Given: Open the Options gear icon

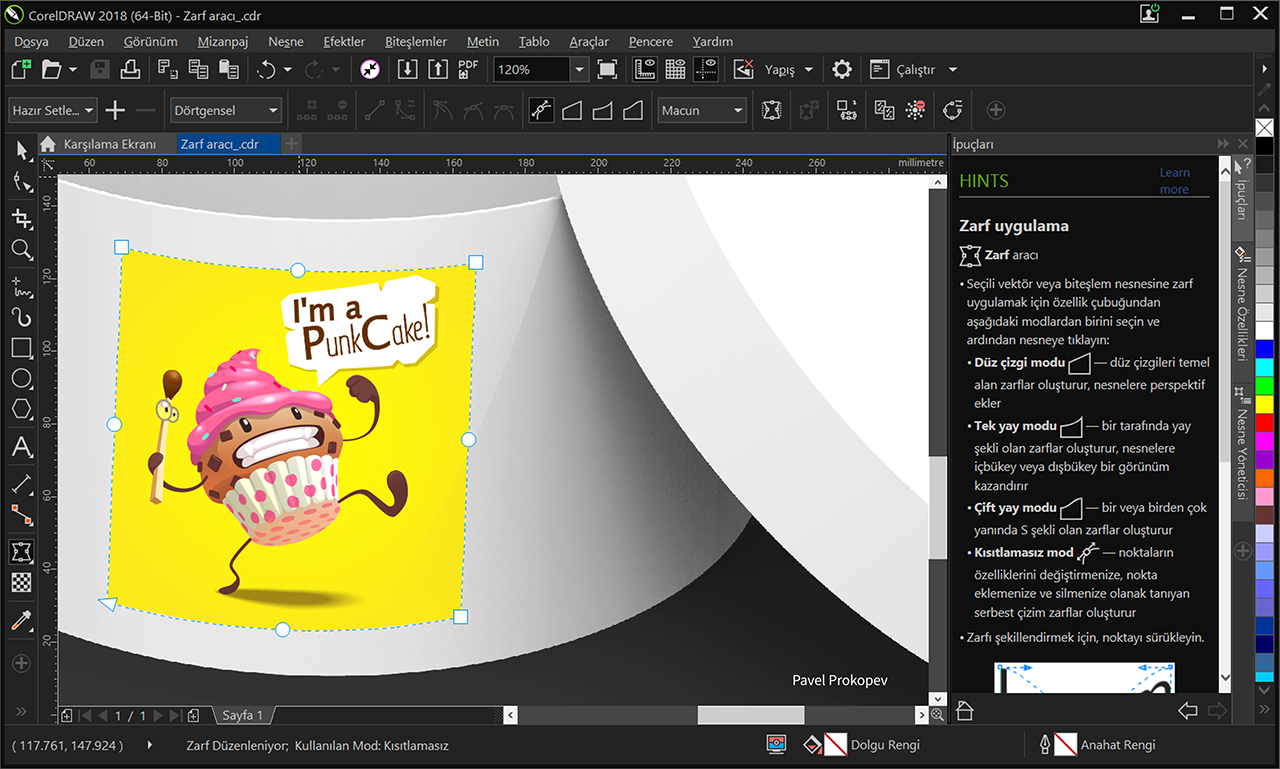Looking at the screenshot, I should (842, 69).
